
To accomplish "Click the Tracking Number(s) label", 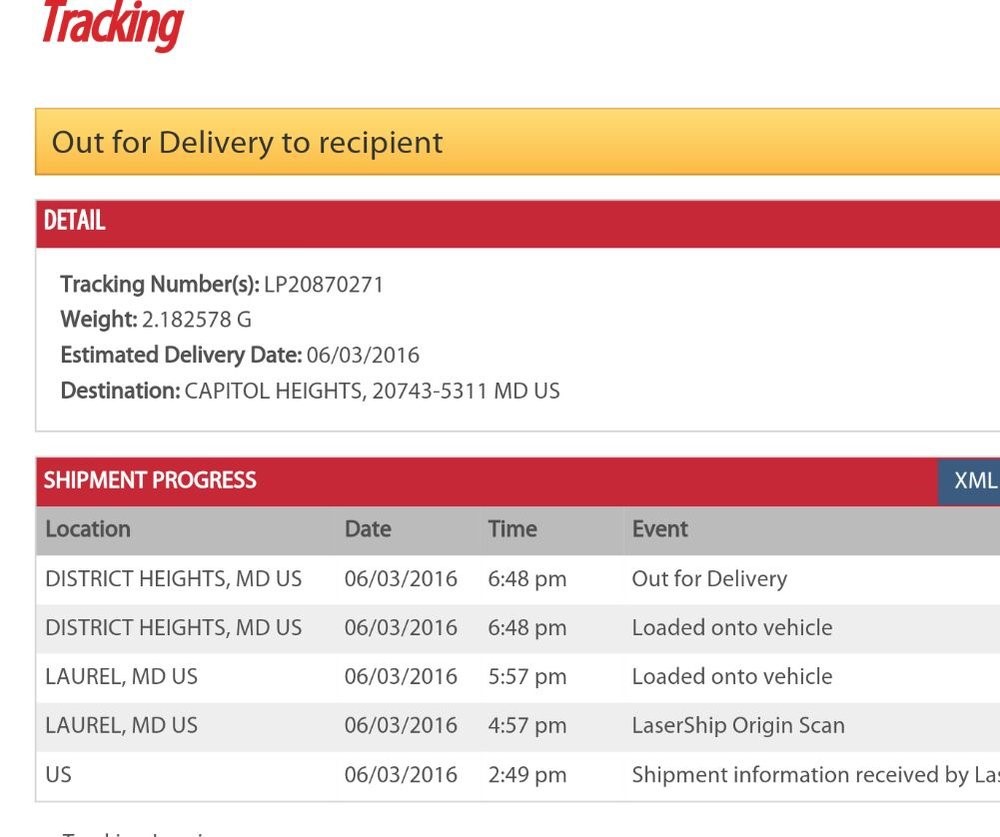I will (159, 285).
